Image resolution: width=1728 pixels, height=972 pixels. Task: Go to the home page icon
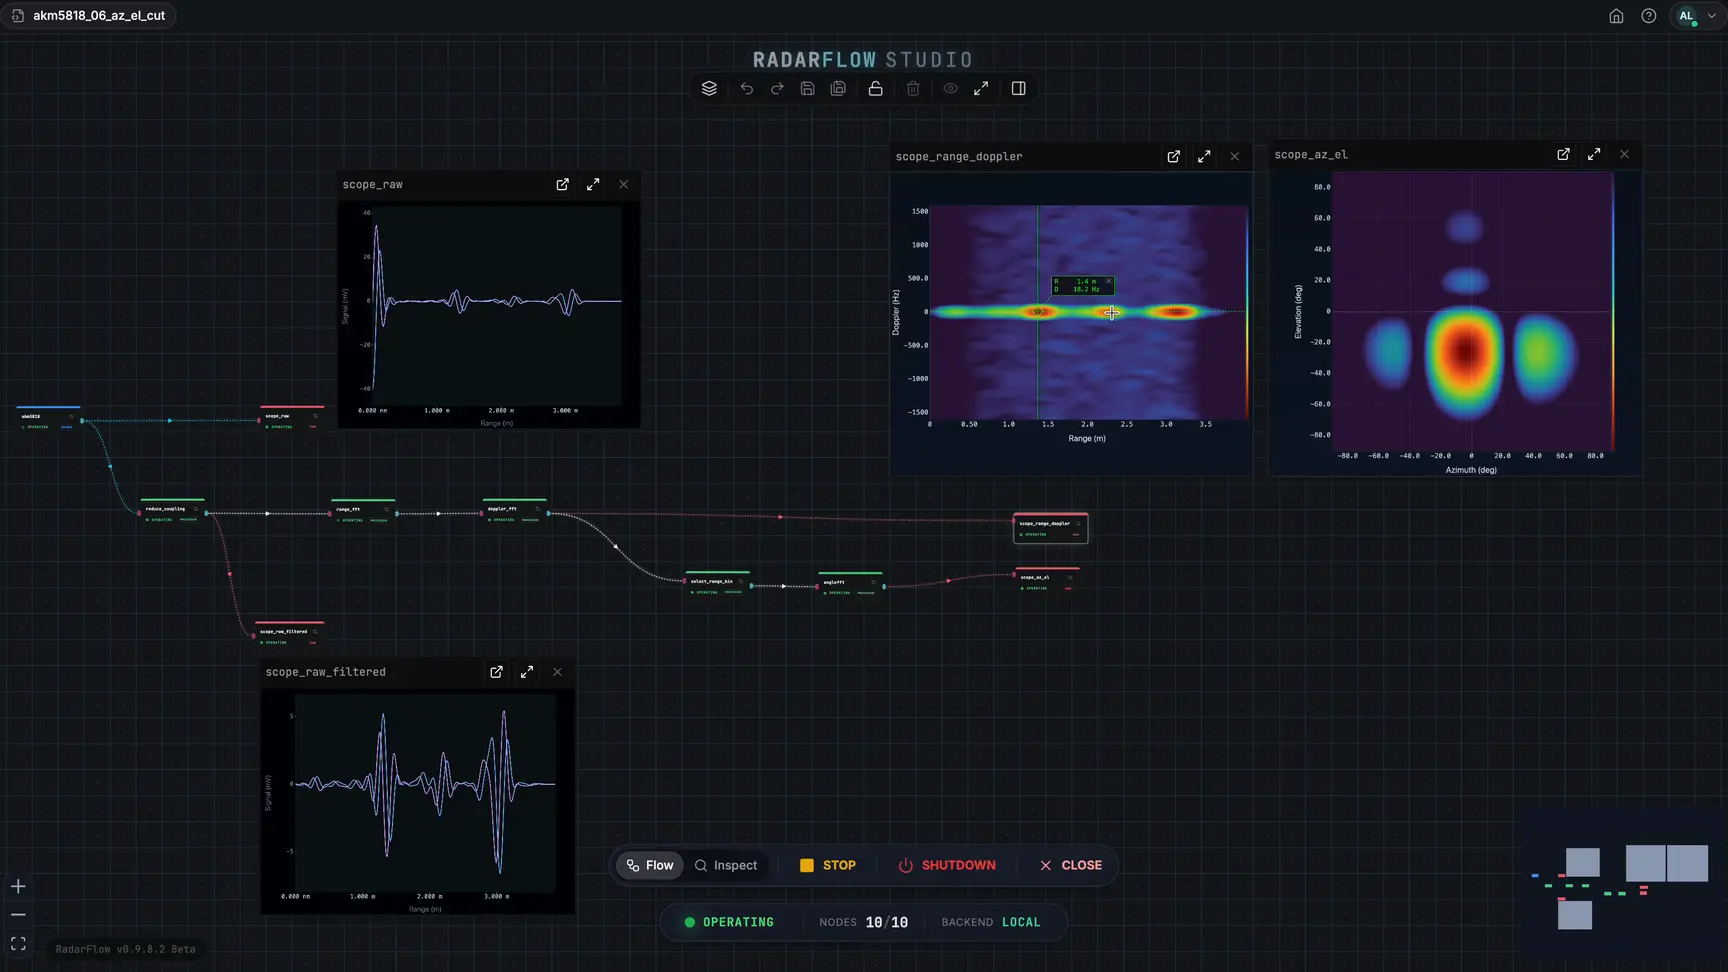point(1616,16)
